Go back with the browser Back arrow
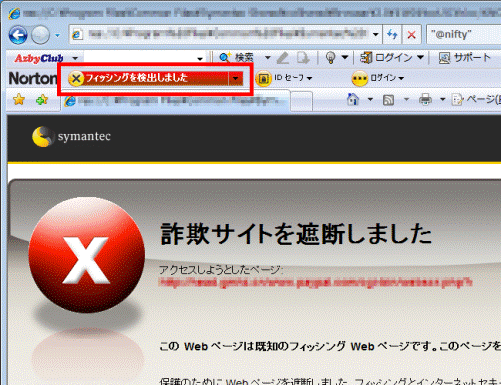501x385 pixels. (x=18, y=35)
